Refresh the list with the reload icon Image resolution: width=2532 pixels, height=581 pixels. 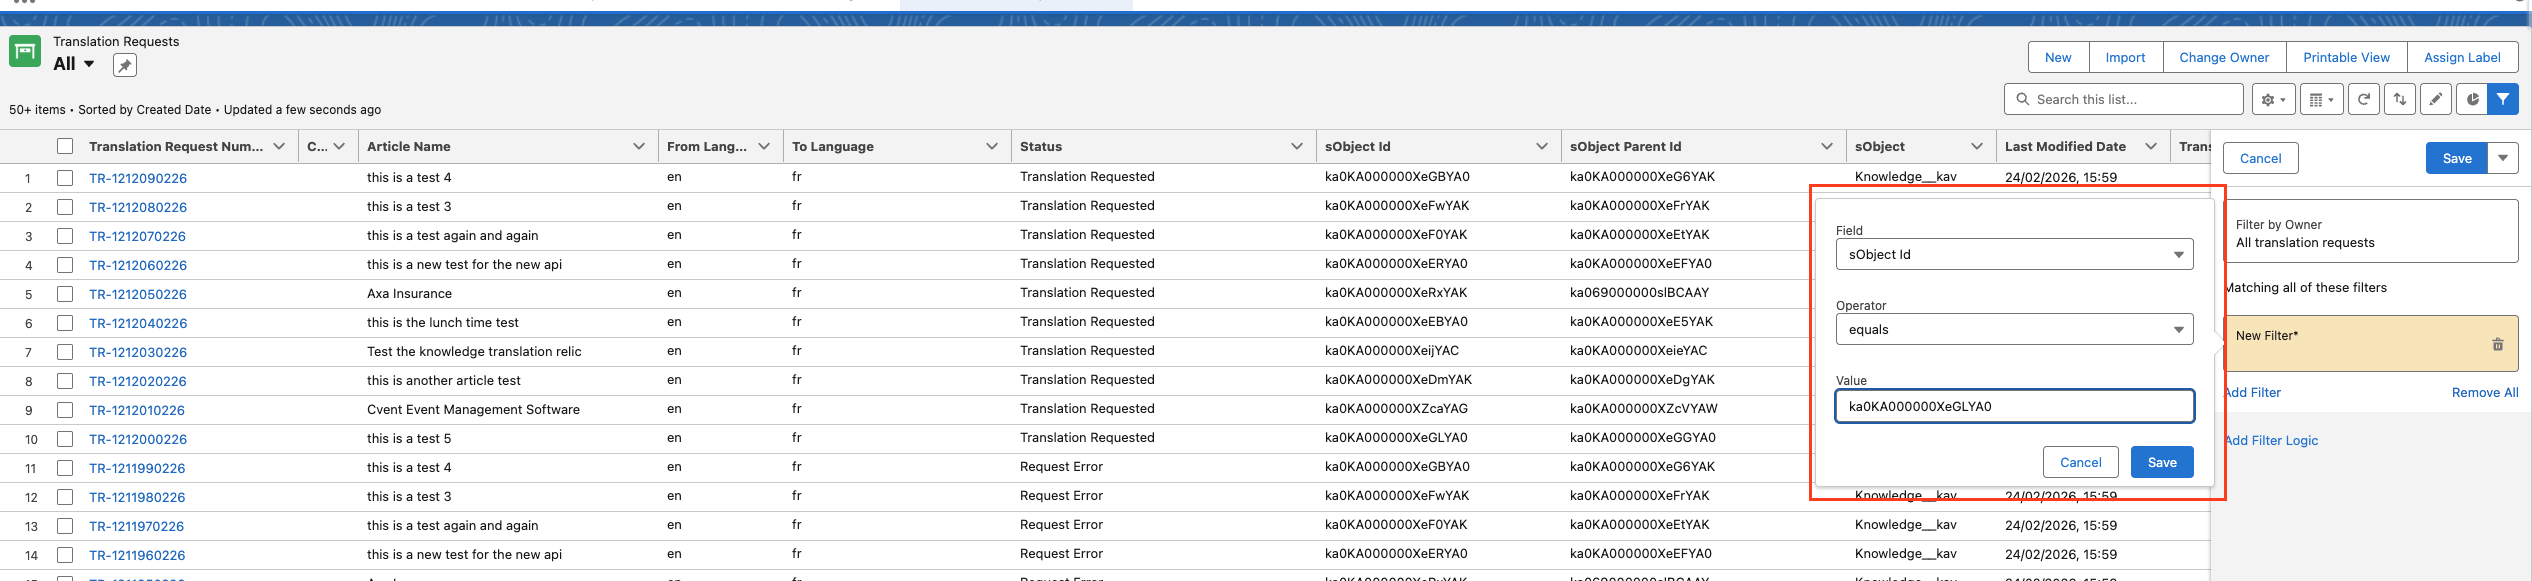2364,99
